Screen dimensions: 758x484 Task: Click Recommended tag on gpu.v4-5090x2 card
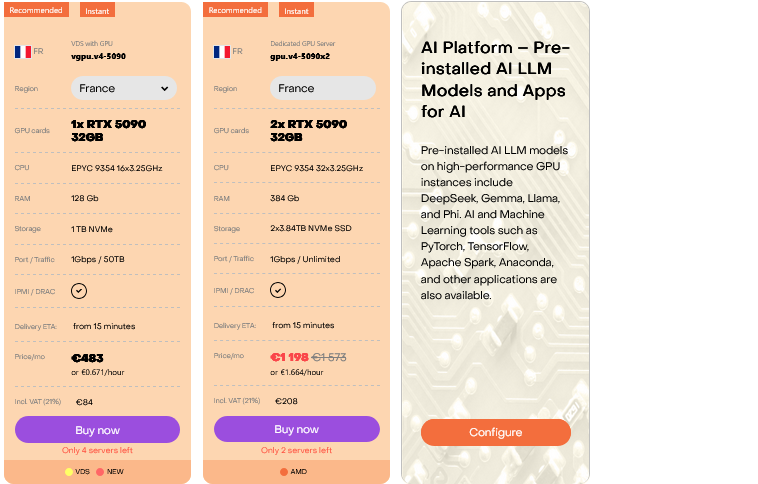pyautogui.click(x=235, y=10)
